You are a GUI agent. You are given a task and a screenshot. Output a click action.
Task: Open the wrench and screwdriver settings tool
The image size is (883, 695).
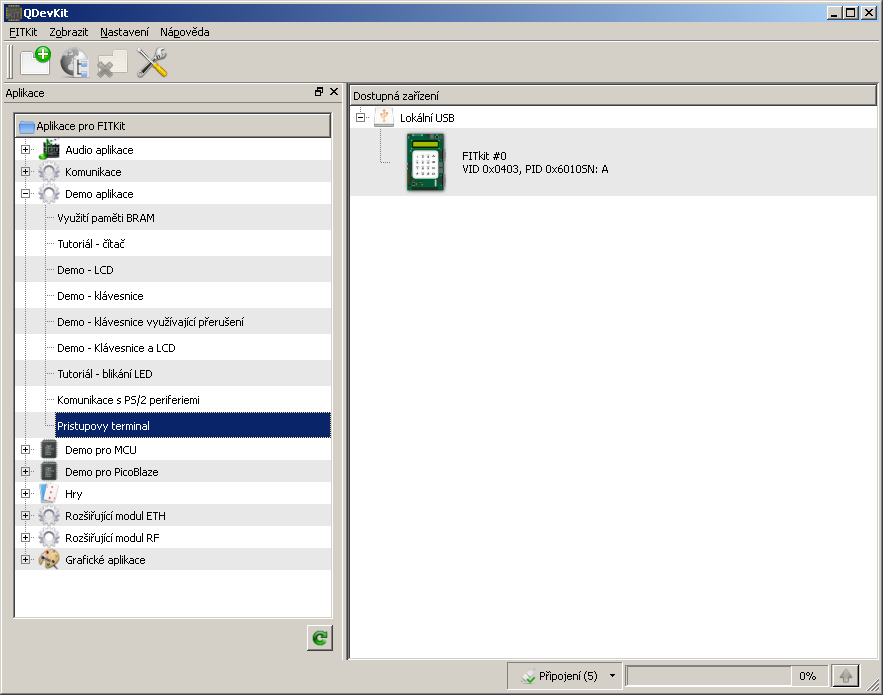click(x=152, y=62)
